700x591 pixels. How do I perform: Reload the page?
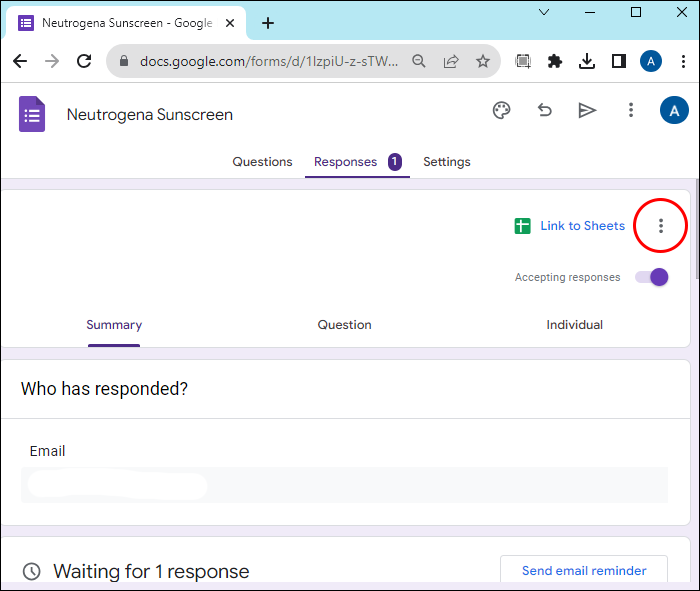coord(84,61)
